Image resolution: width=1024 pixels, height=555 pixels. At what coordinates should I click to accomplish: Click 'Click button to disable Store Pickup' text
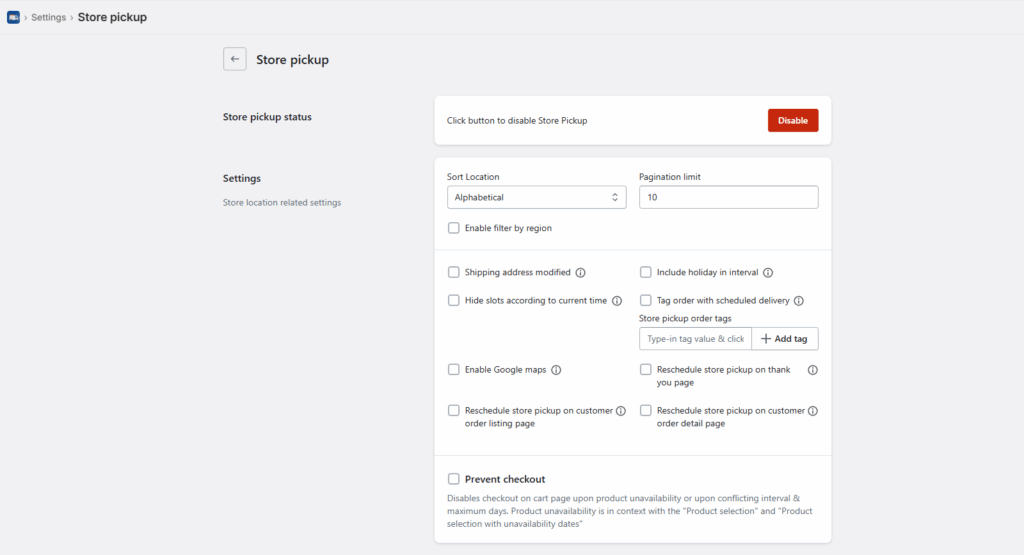point(517,121)
